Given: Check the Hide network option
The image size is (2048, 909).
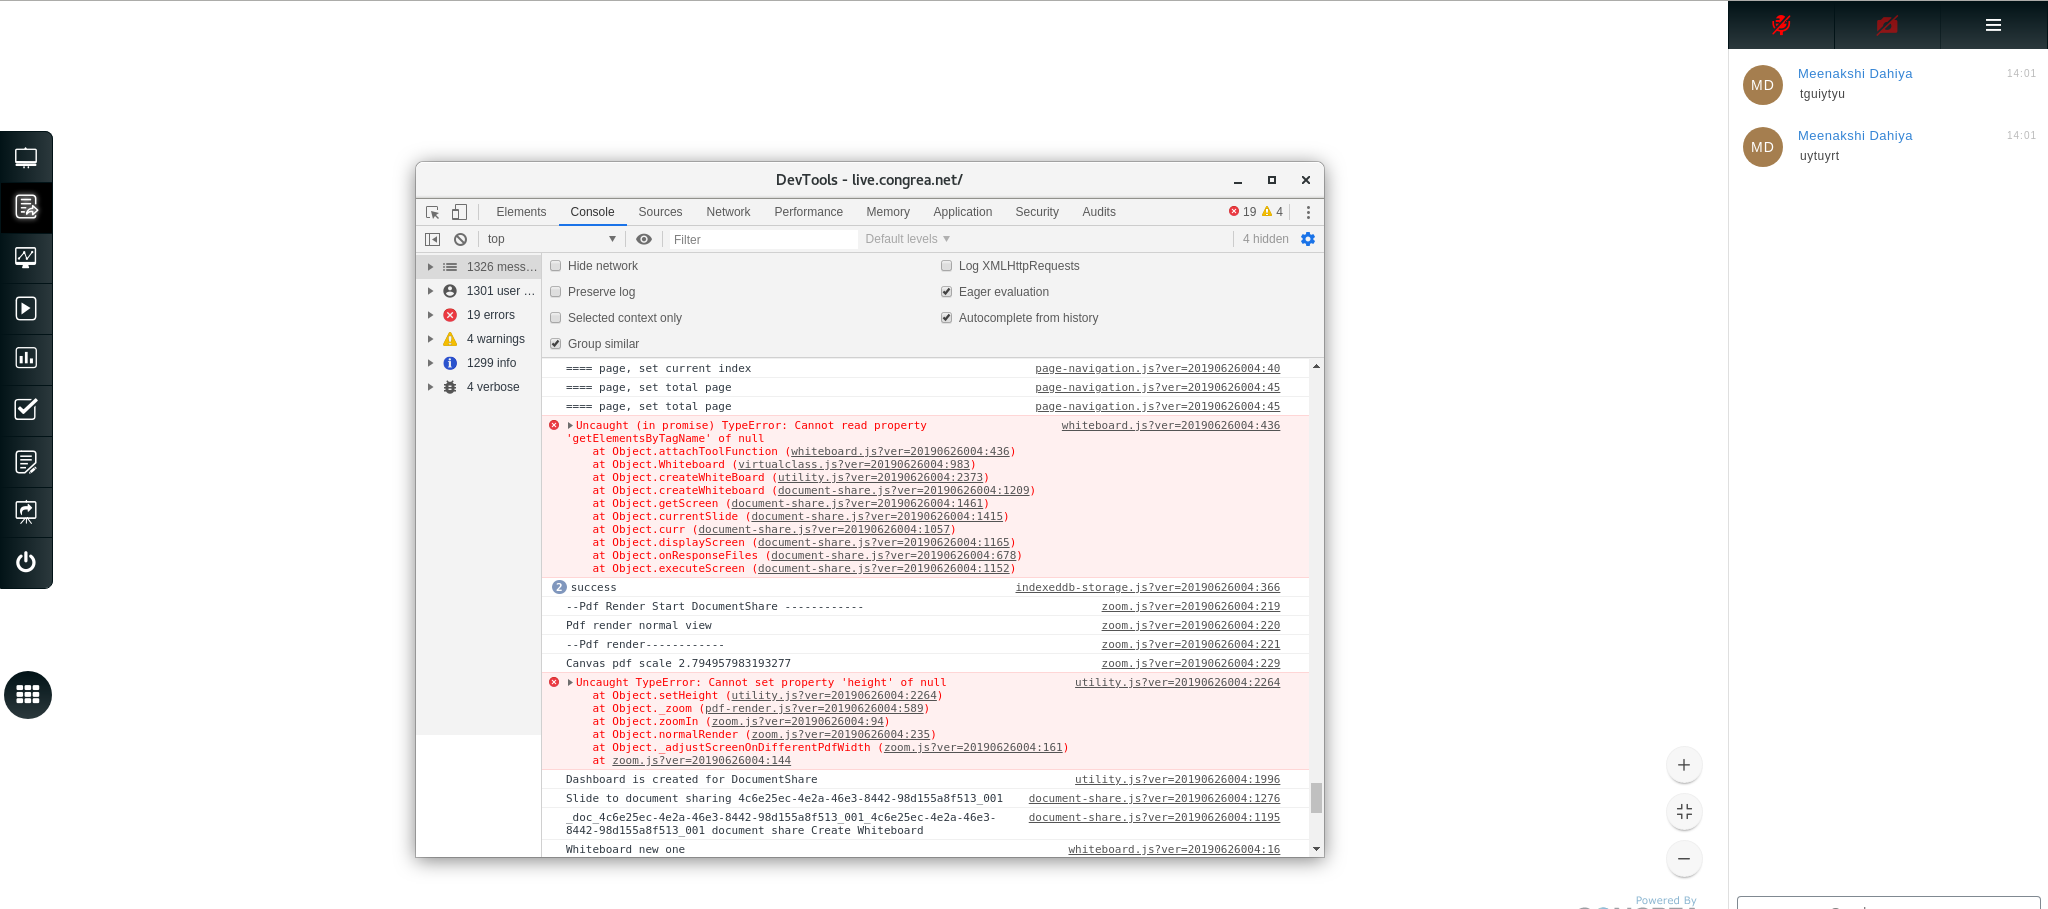Looking at the screenshot, I should pos(556,265).
